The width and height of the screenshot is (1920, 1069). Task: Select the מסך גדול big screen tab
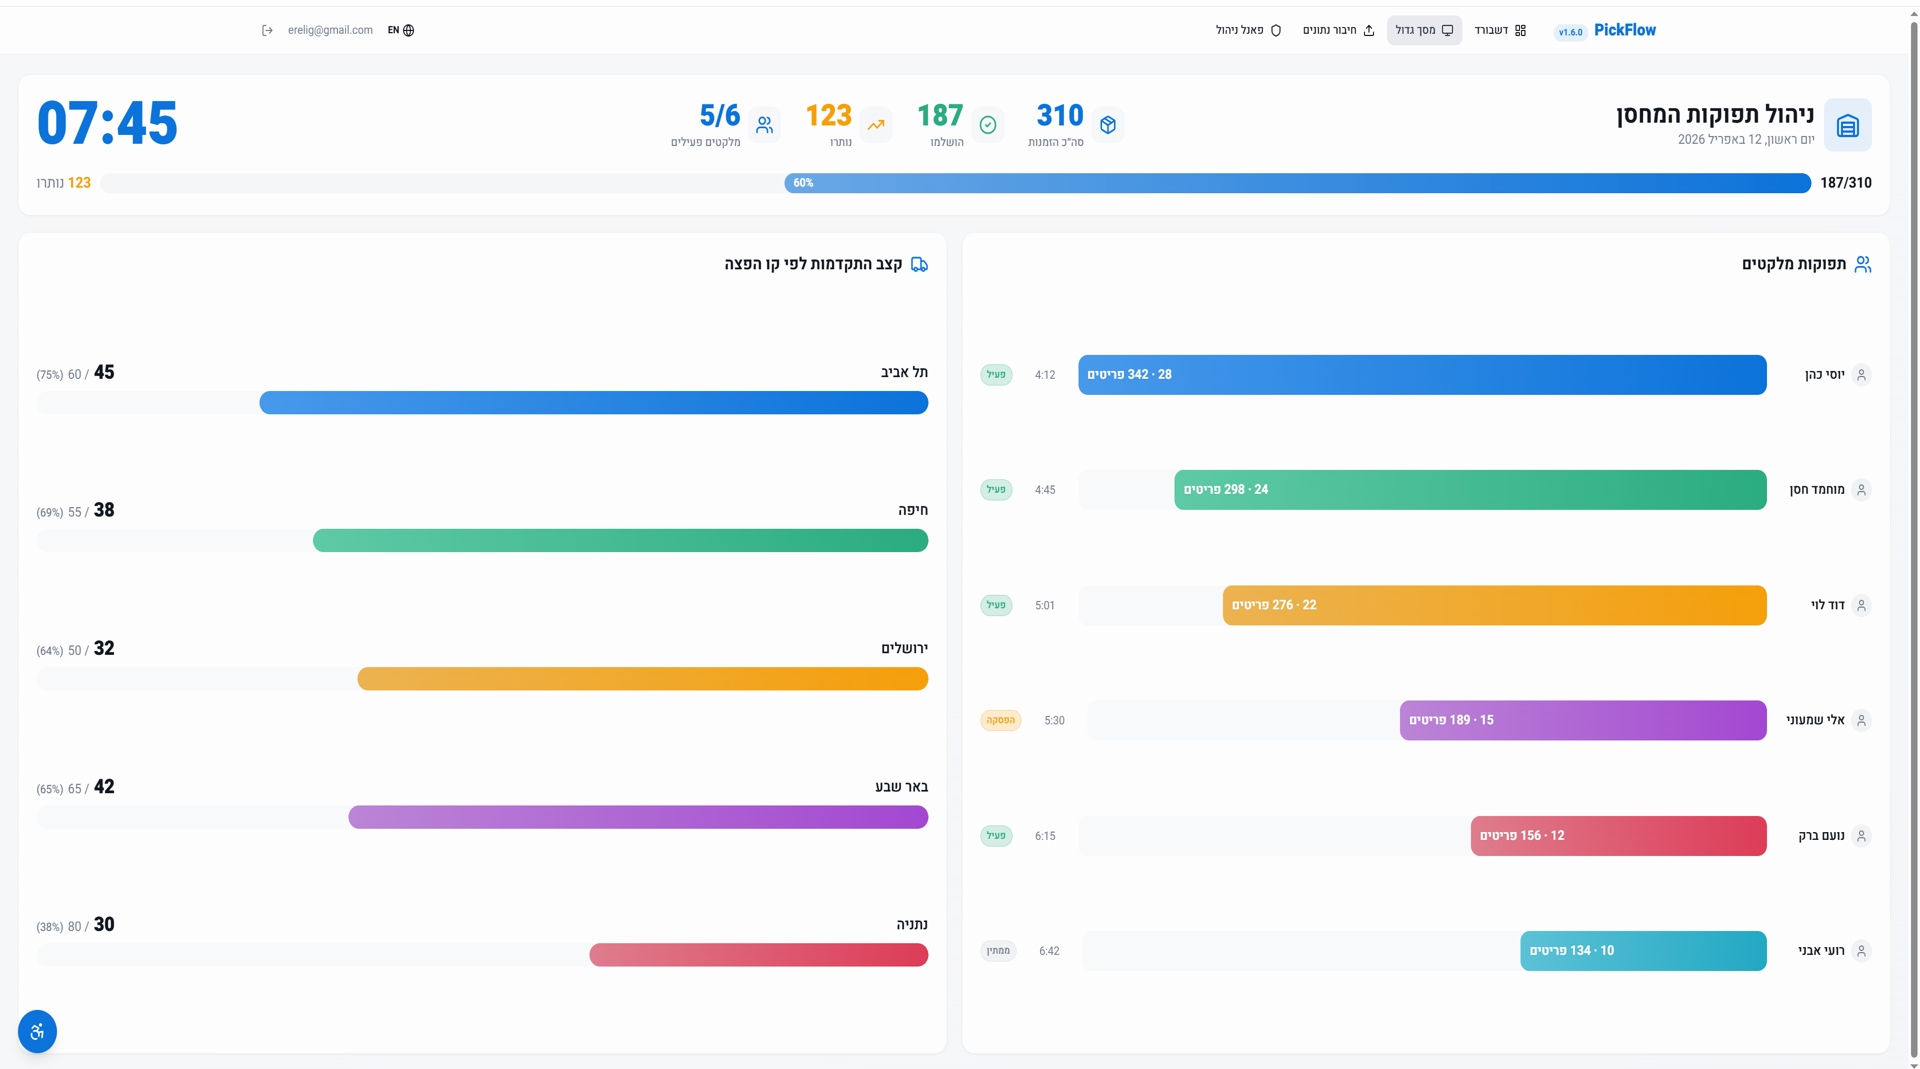pos(1424,30)
